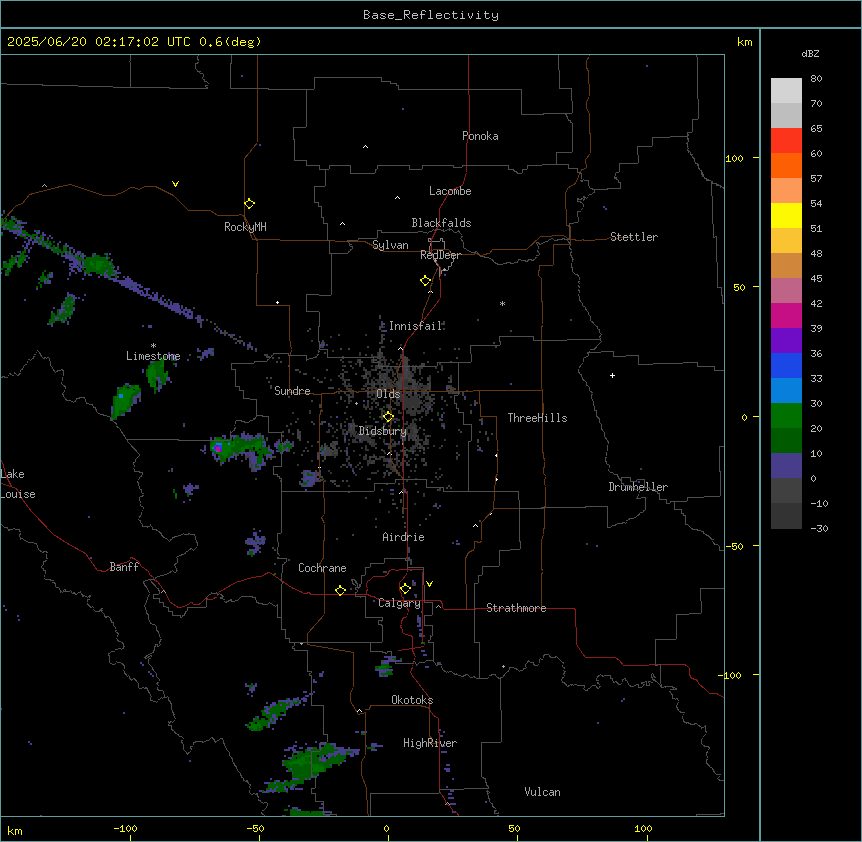The width and height of the screenshot is (862, 842).
Task: Click the Base_Reflectivity title
Action: (431, 15)
